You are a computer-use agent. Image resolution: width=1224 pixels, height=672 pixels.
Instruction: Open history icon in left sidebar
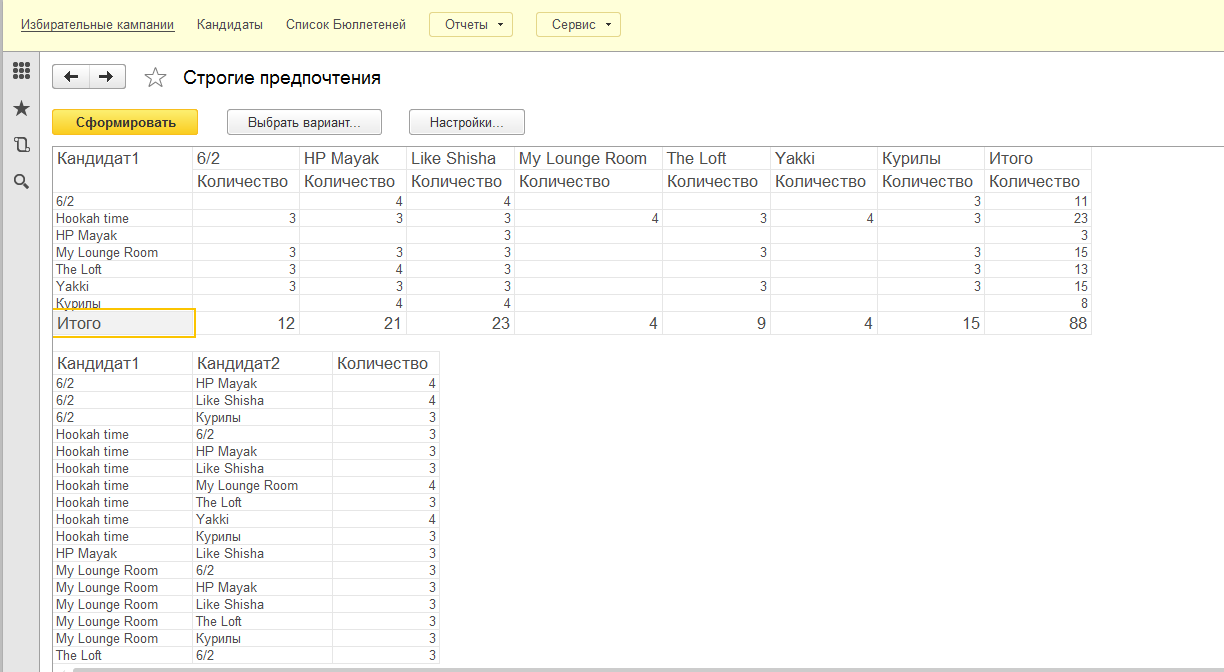pyautogui.click(x=21, y=145)
